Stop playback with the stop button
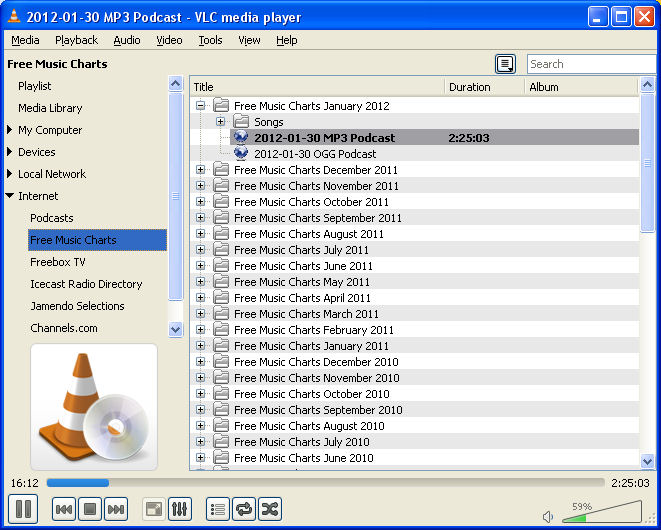 tap(89, 510)
